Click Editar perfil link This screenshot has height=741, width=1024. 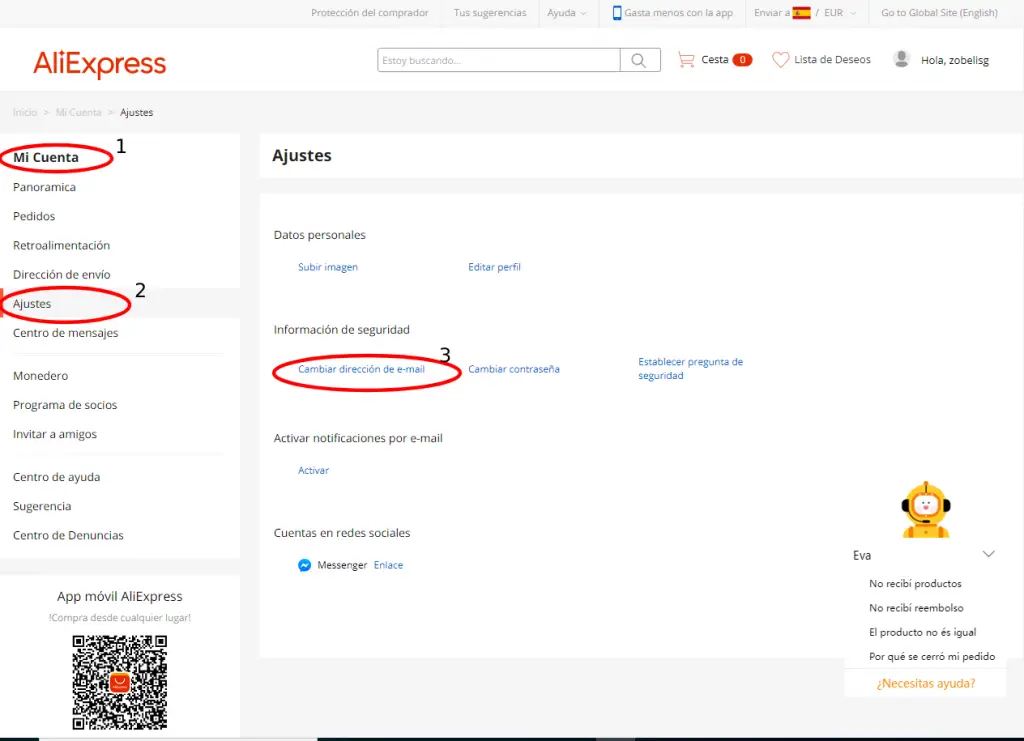[494, 267]
